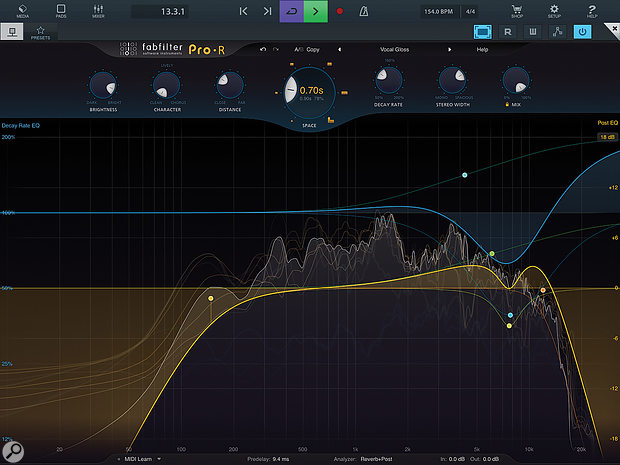Toggle the metronome
The height and width of the screenshot is (465, 620).
[364, 11]
